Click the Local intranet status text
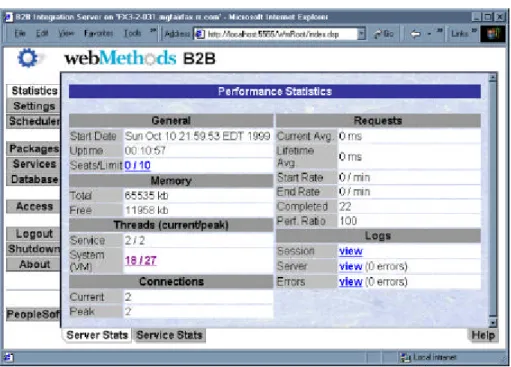 pos(435,357)
